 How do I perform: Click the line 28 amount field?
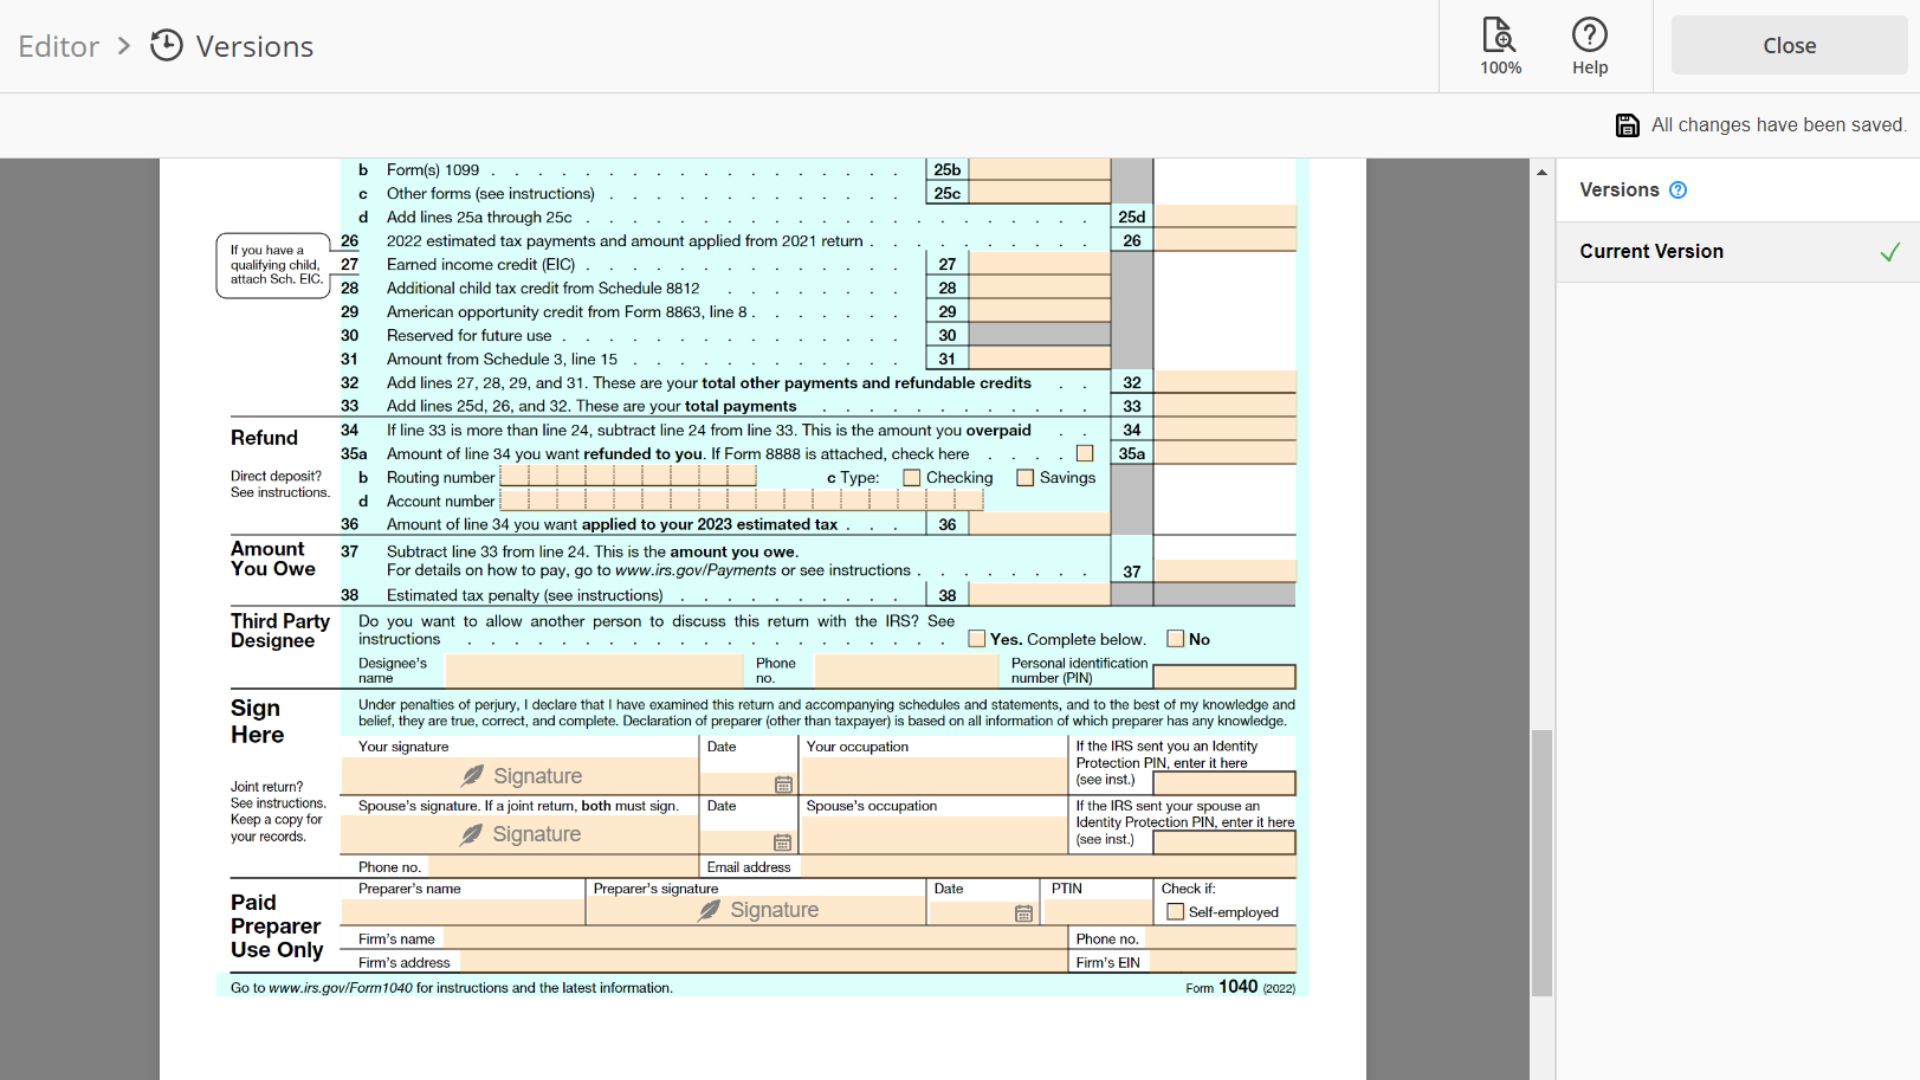coord(1040,288)
